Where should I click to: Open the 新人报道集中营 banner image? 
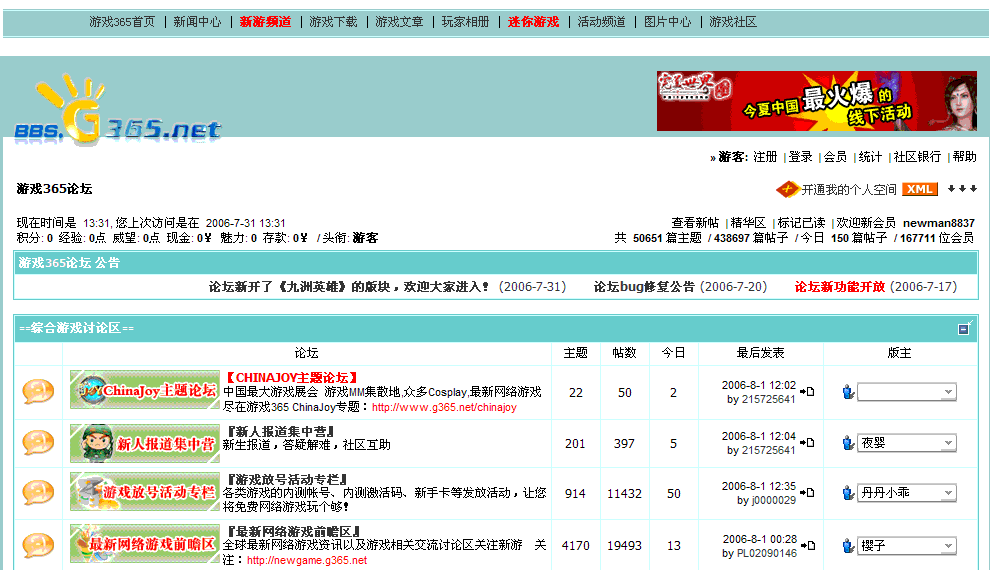coord(145,443)
